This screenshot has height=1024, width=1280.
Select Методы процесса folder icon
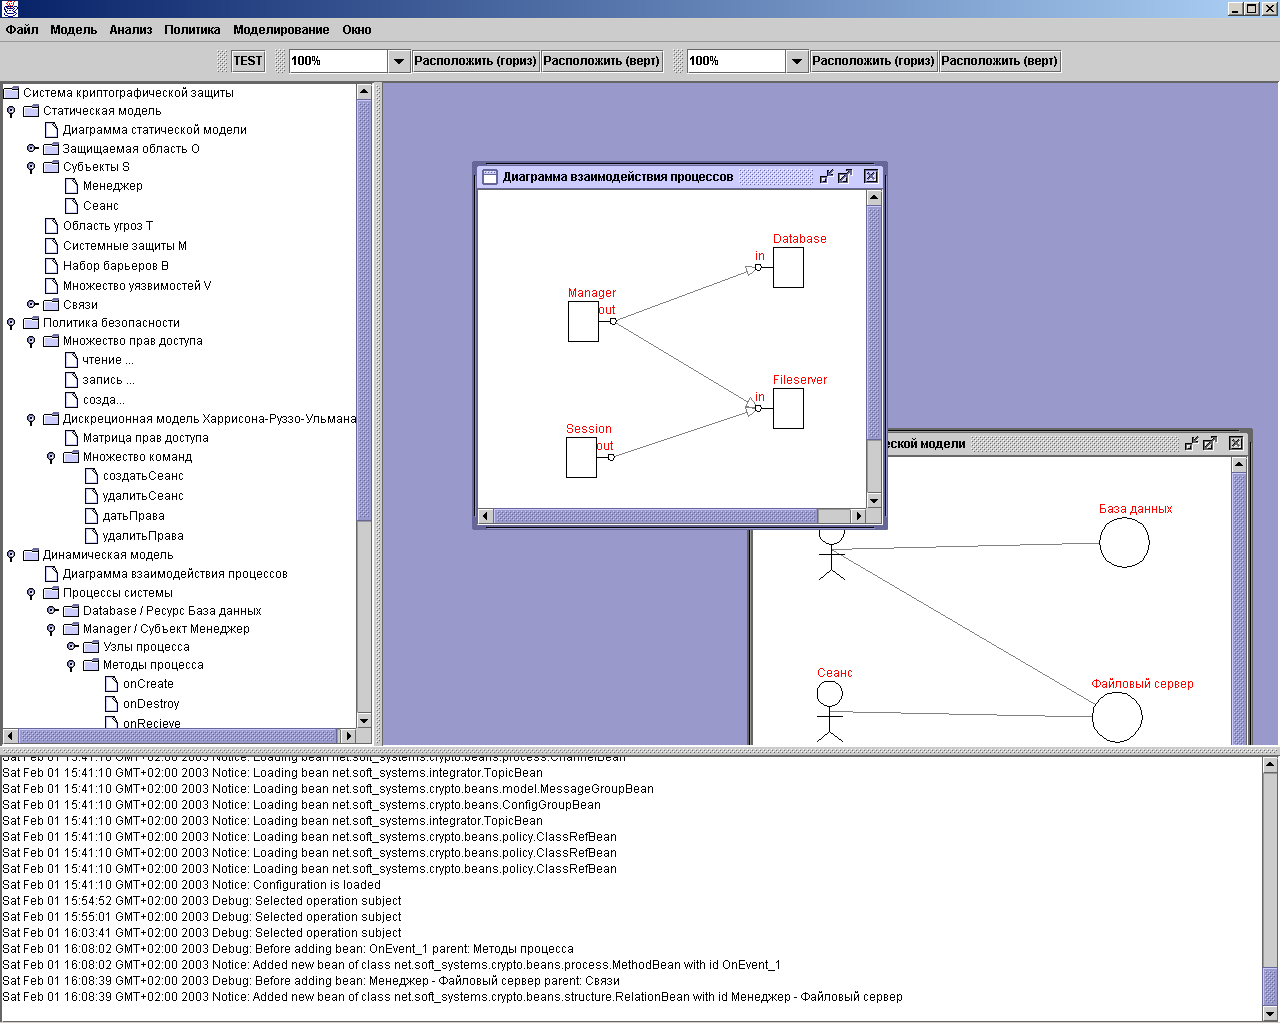tap(91, 664)
